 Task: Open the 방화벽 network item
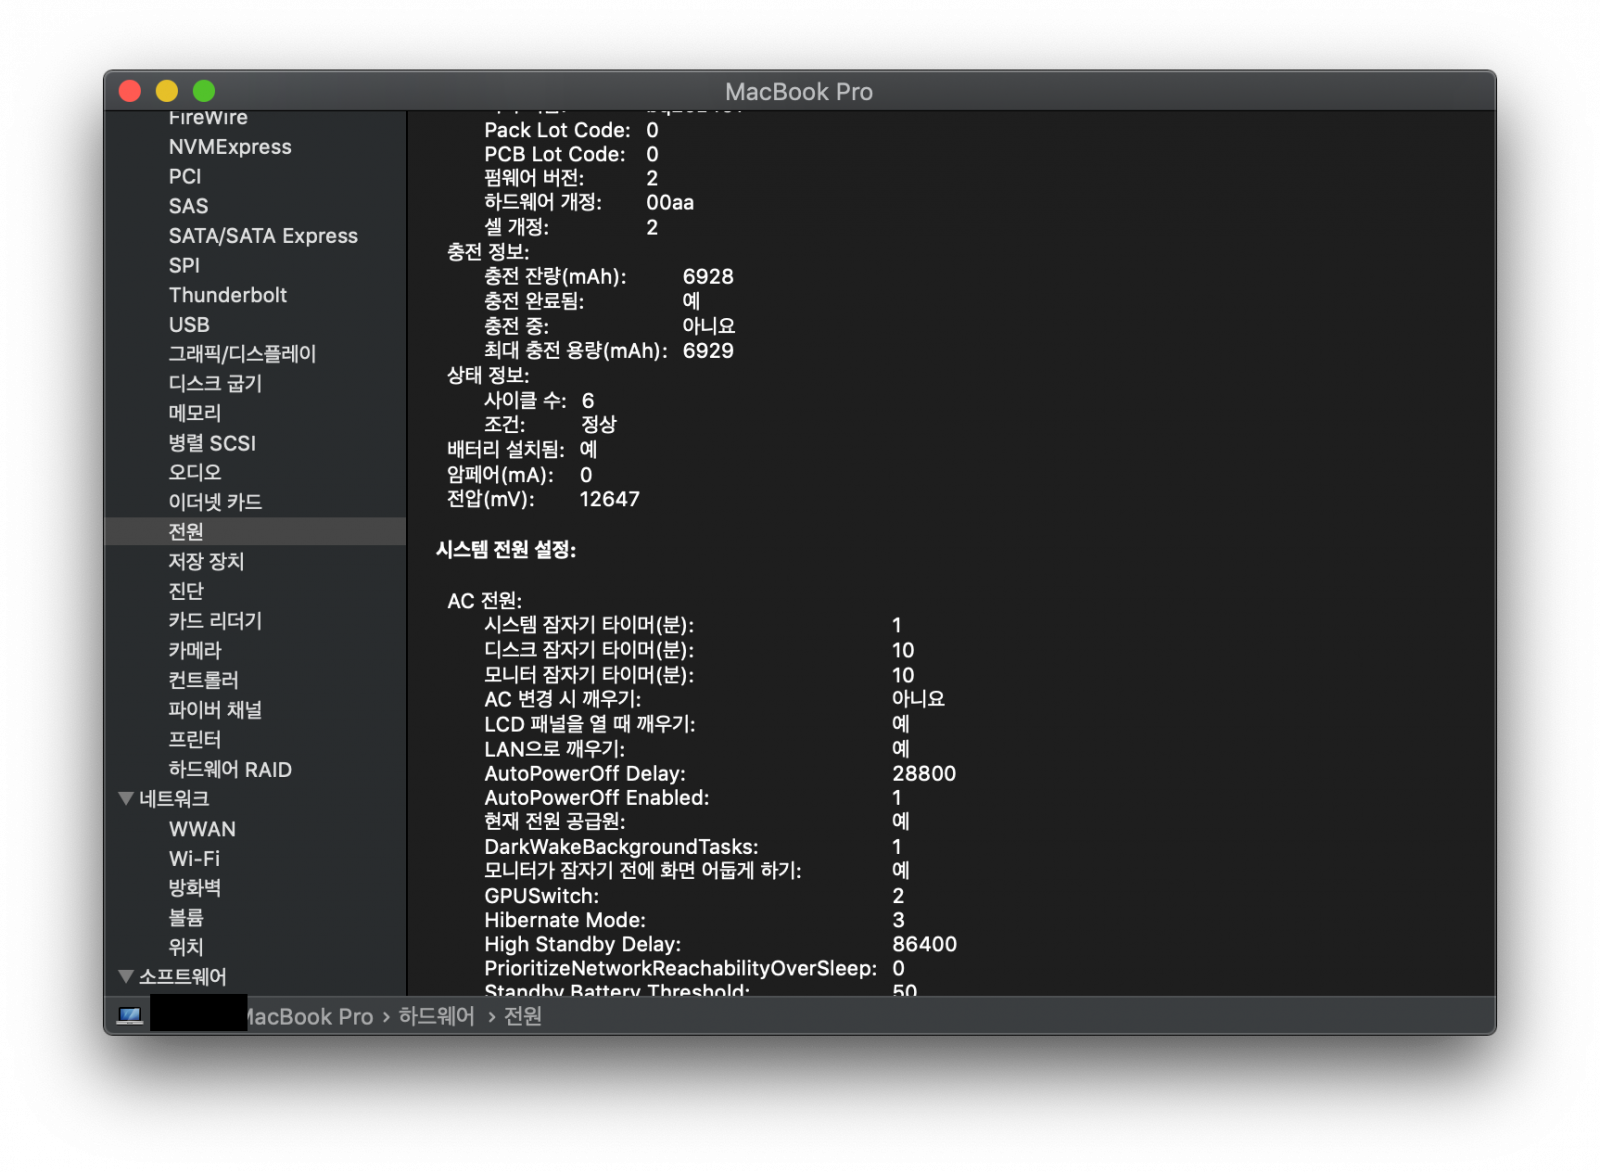click(195, 888)
